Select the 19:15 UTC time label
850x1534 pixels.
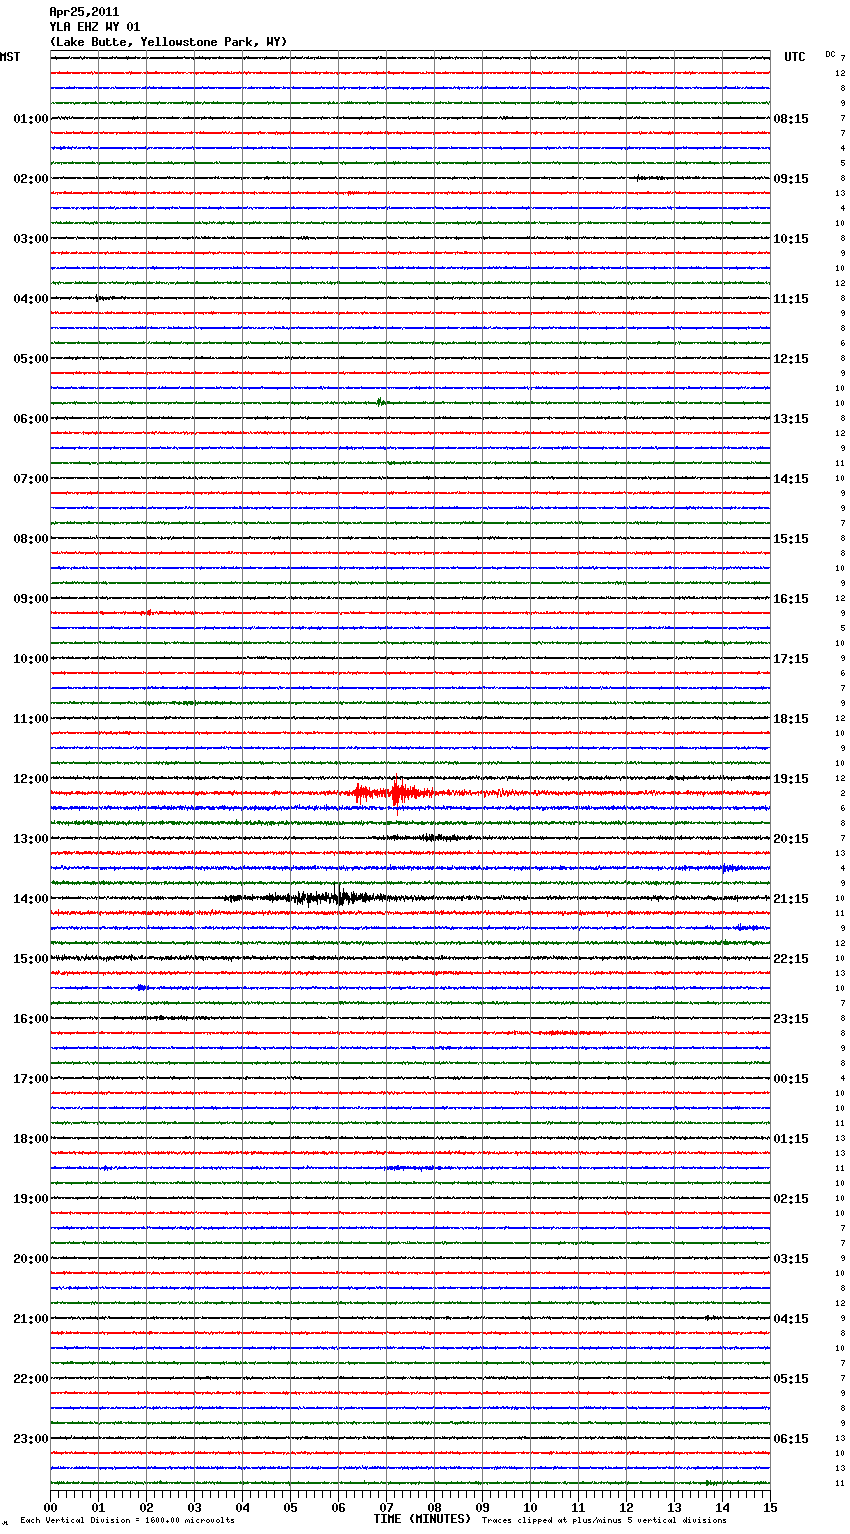[791, 779]
